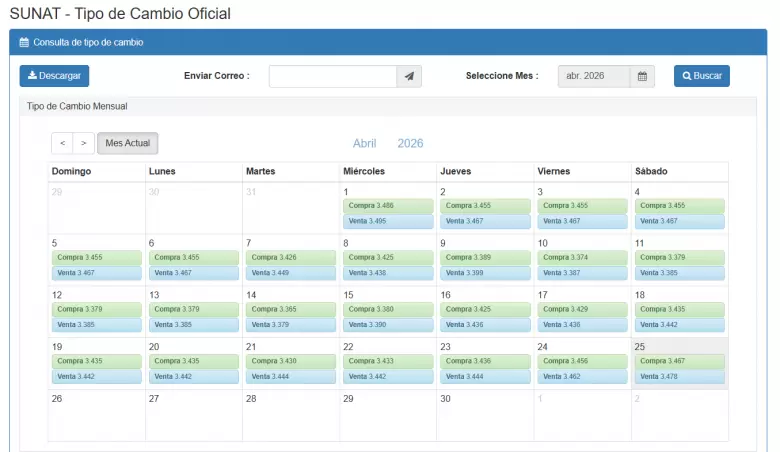The image size is (780, 452).
Task: Click Compra 3.467 on April 25
Action: (679, 361)
